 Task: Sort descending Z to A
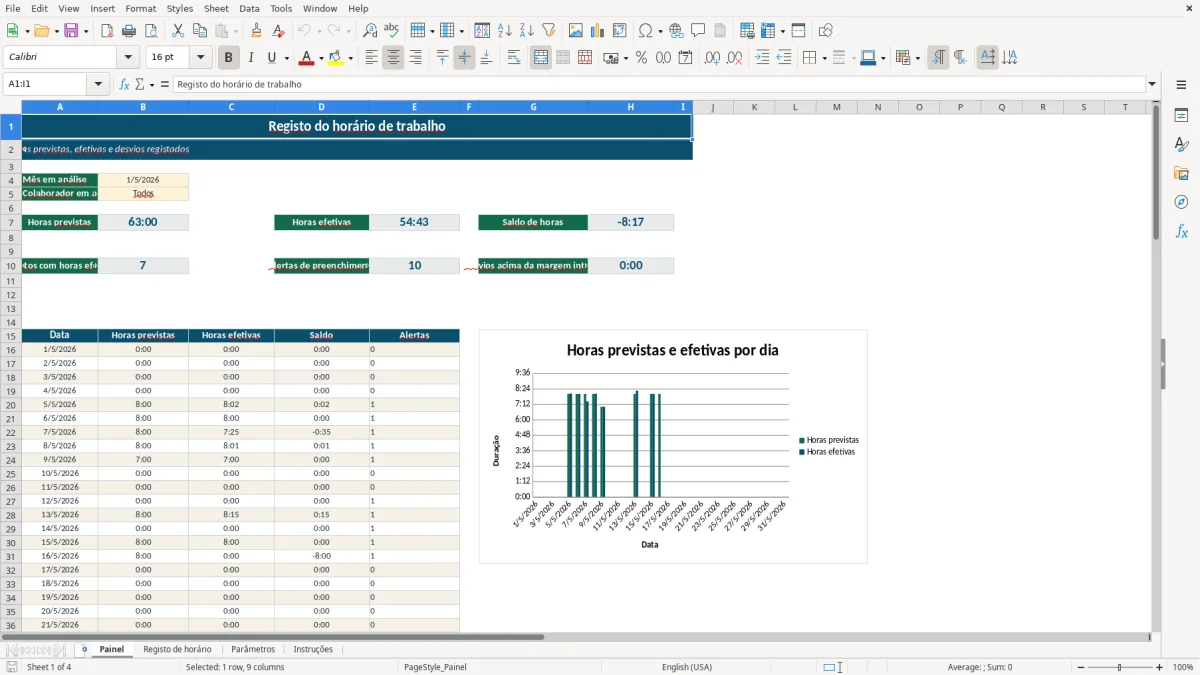(527, 31)
